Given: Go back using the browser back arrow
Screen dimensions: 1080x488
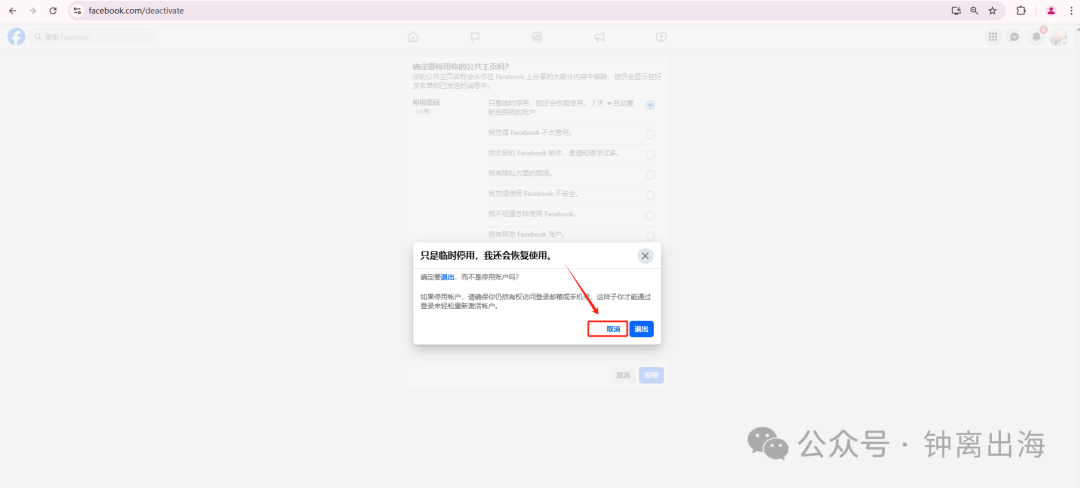Looking at the screenshot, I should click(x=12, y=11).
